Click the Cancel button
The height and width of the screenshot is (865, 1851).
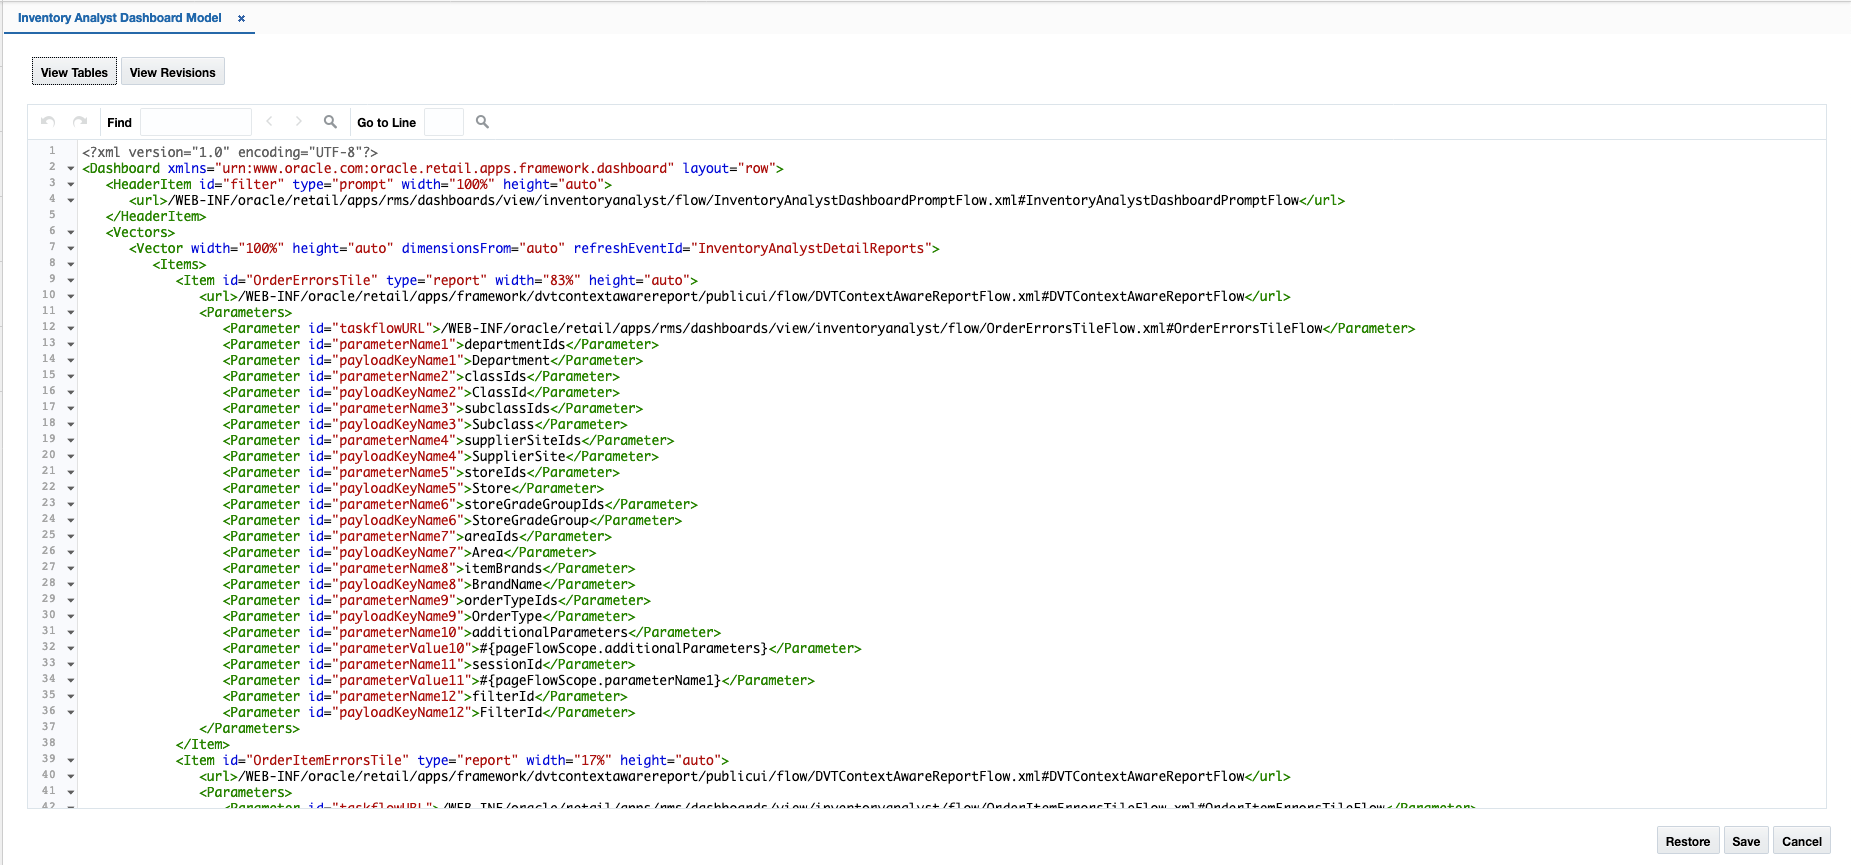click(x=1802, y=841)
